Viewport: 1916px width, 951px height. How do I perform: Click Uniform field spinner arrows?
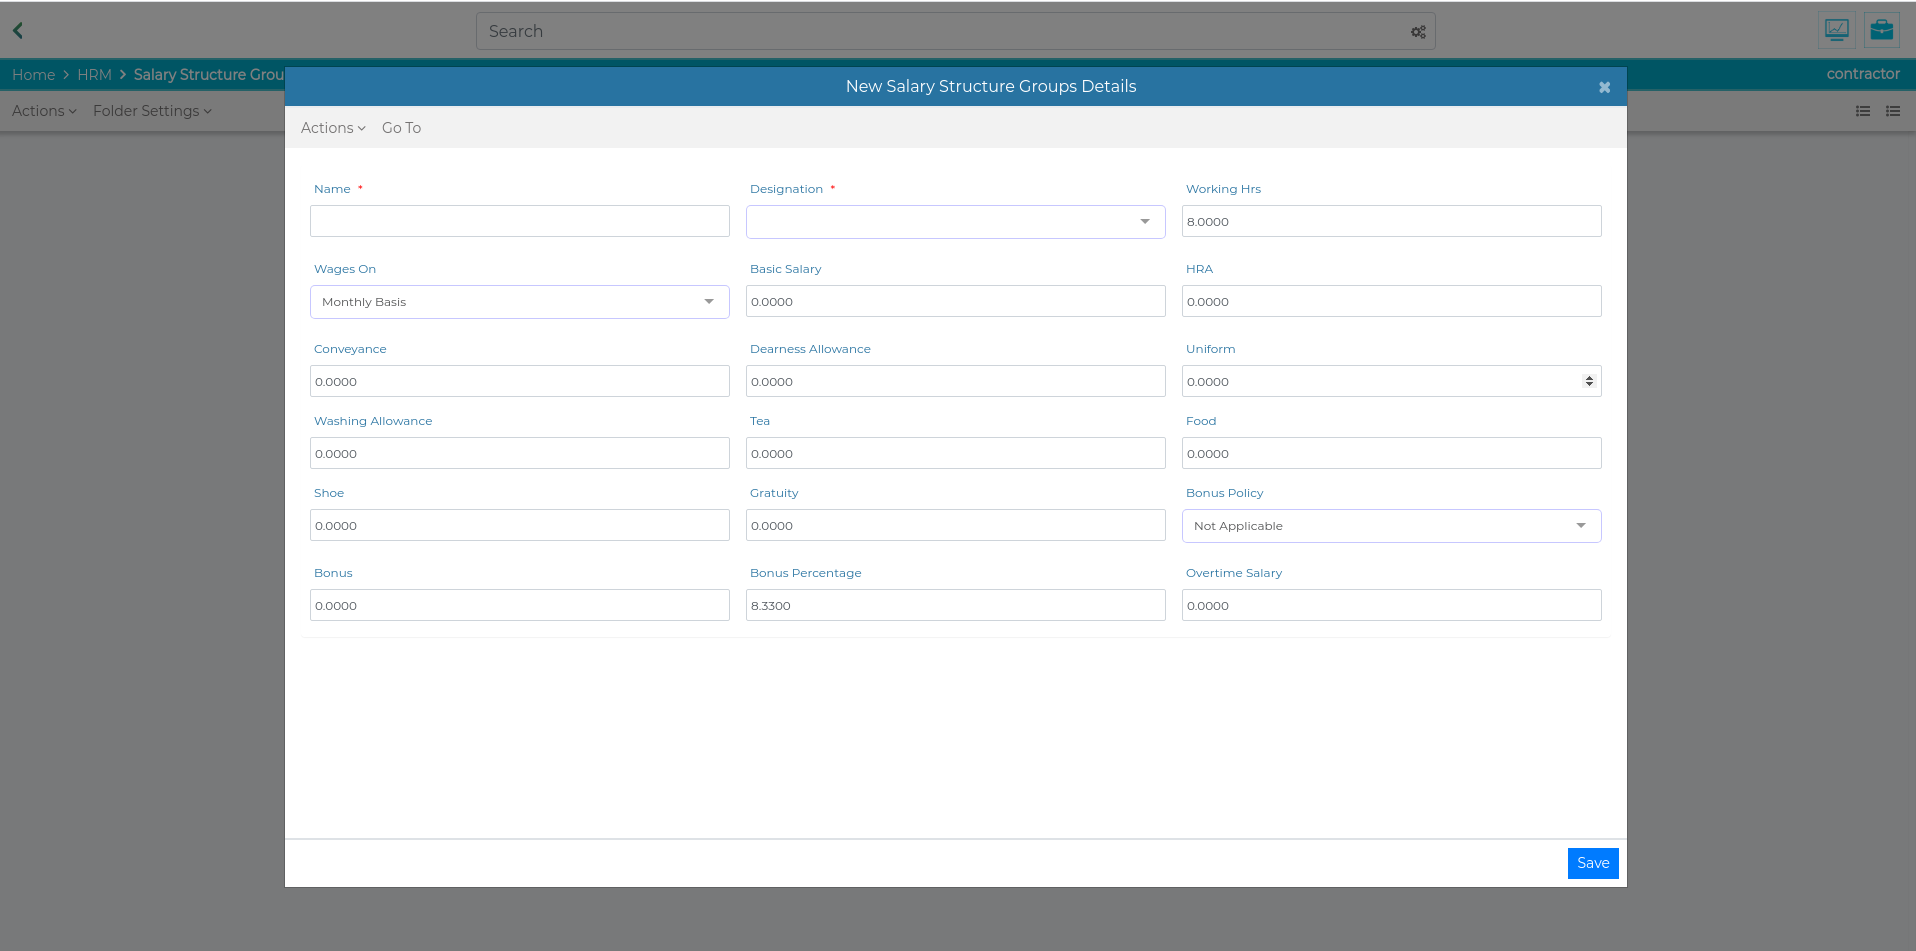click(x=1589, y=381)
